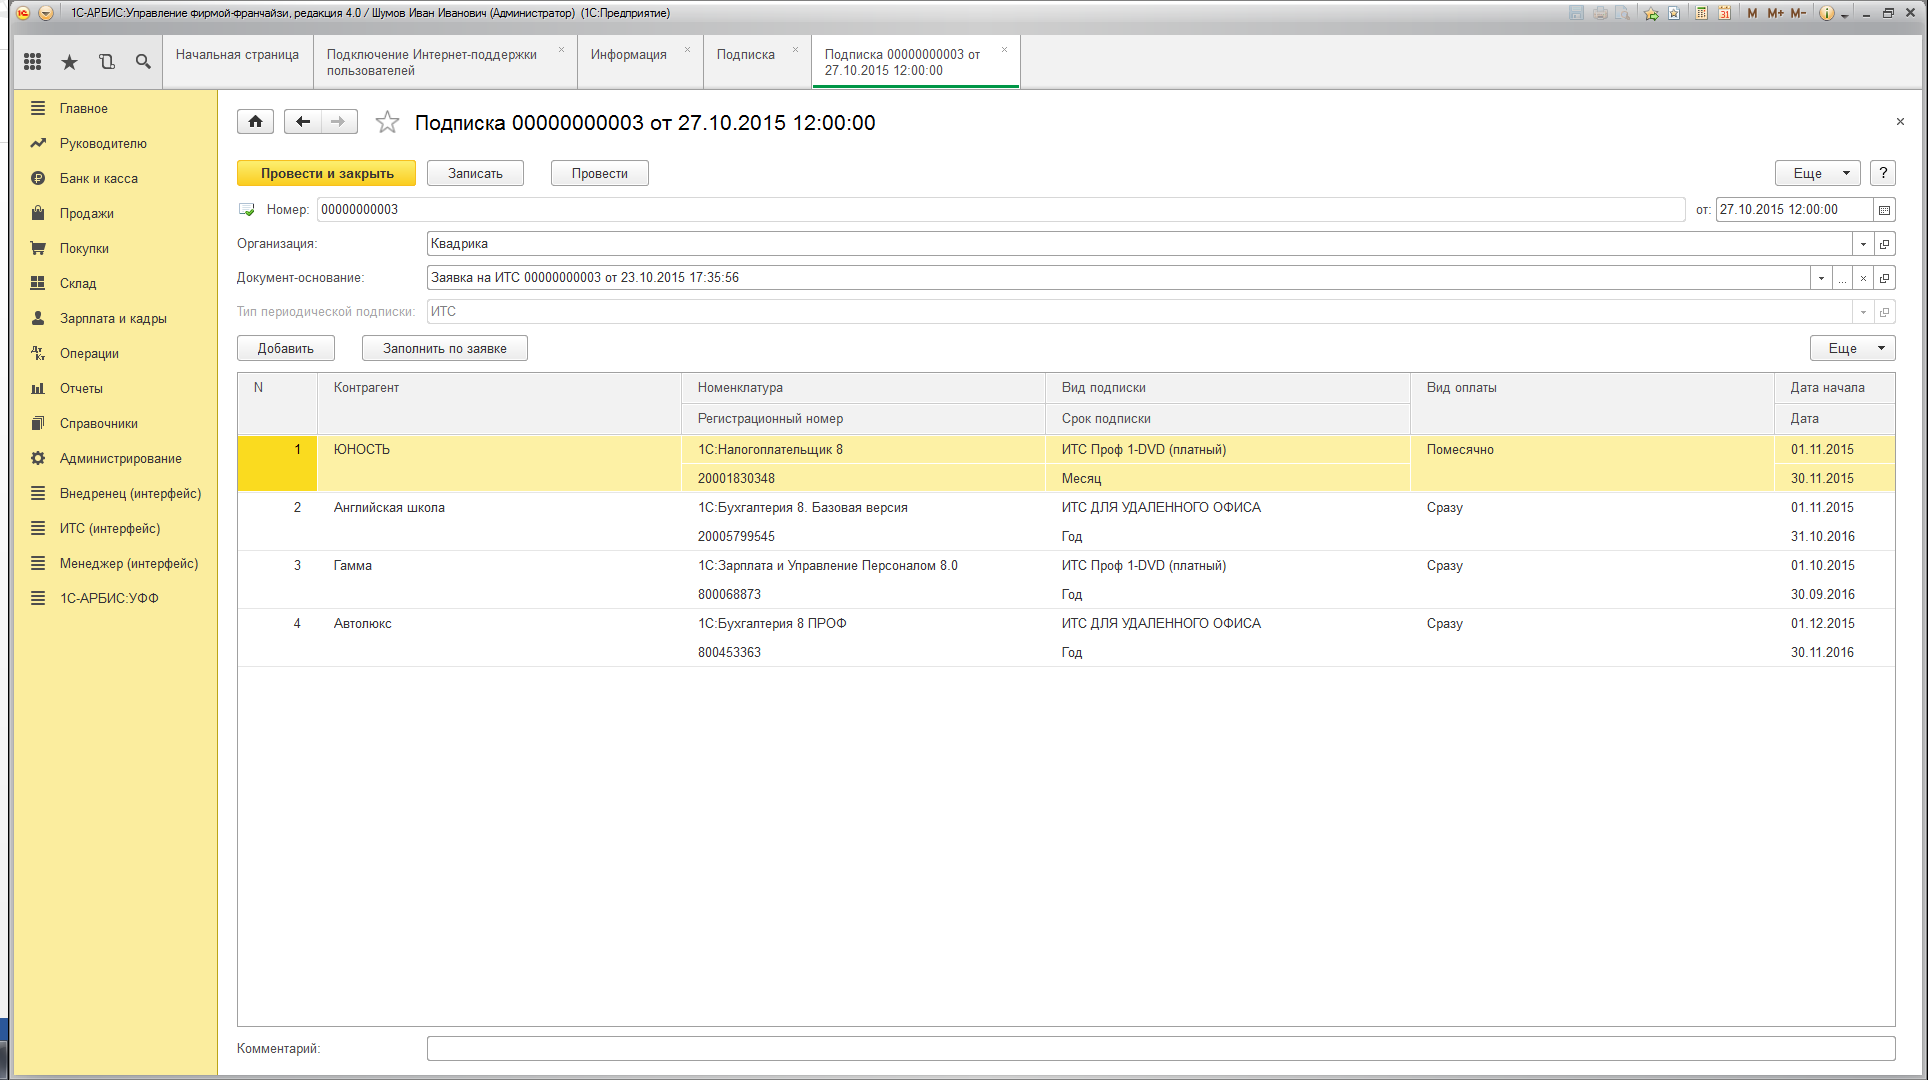Open help with the question mark button

click(1883, 173)
